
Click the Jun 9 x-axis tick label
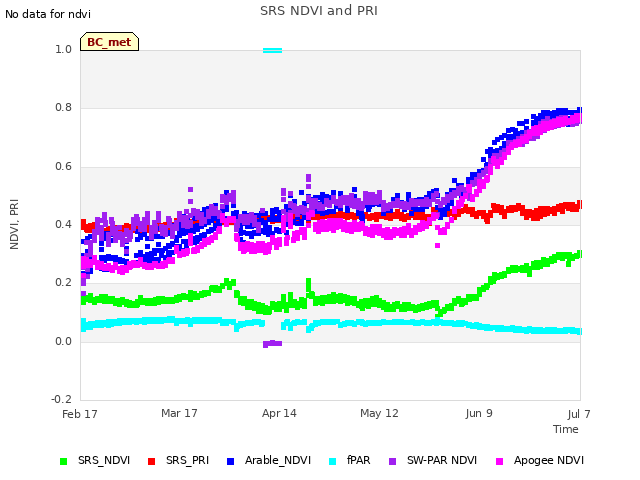(479, 413)
